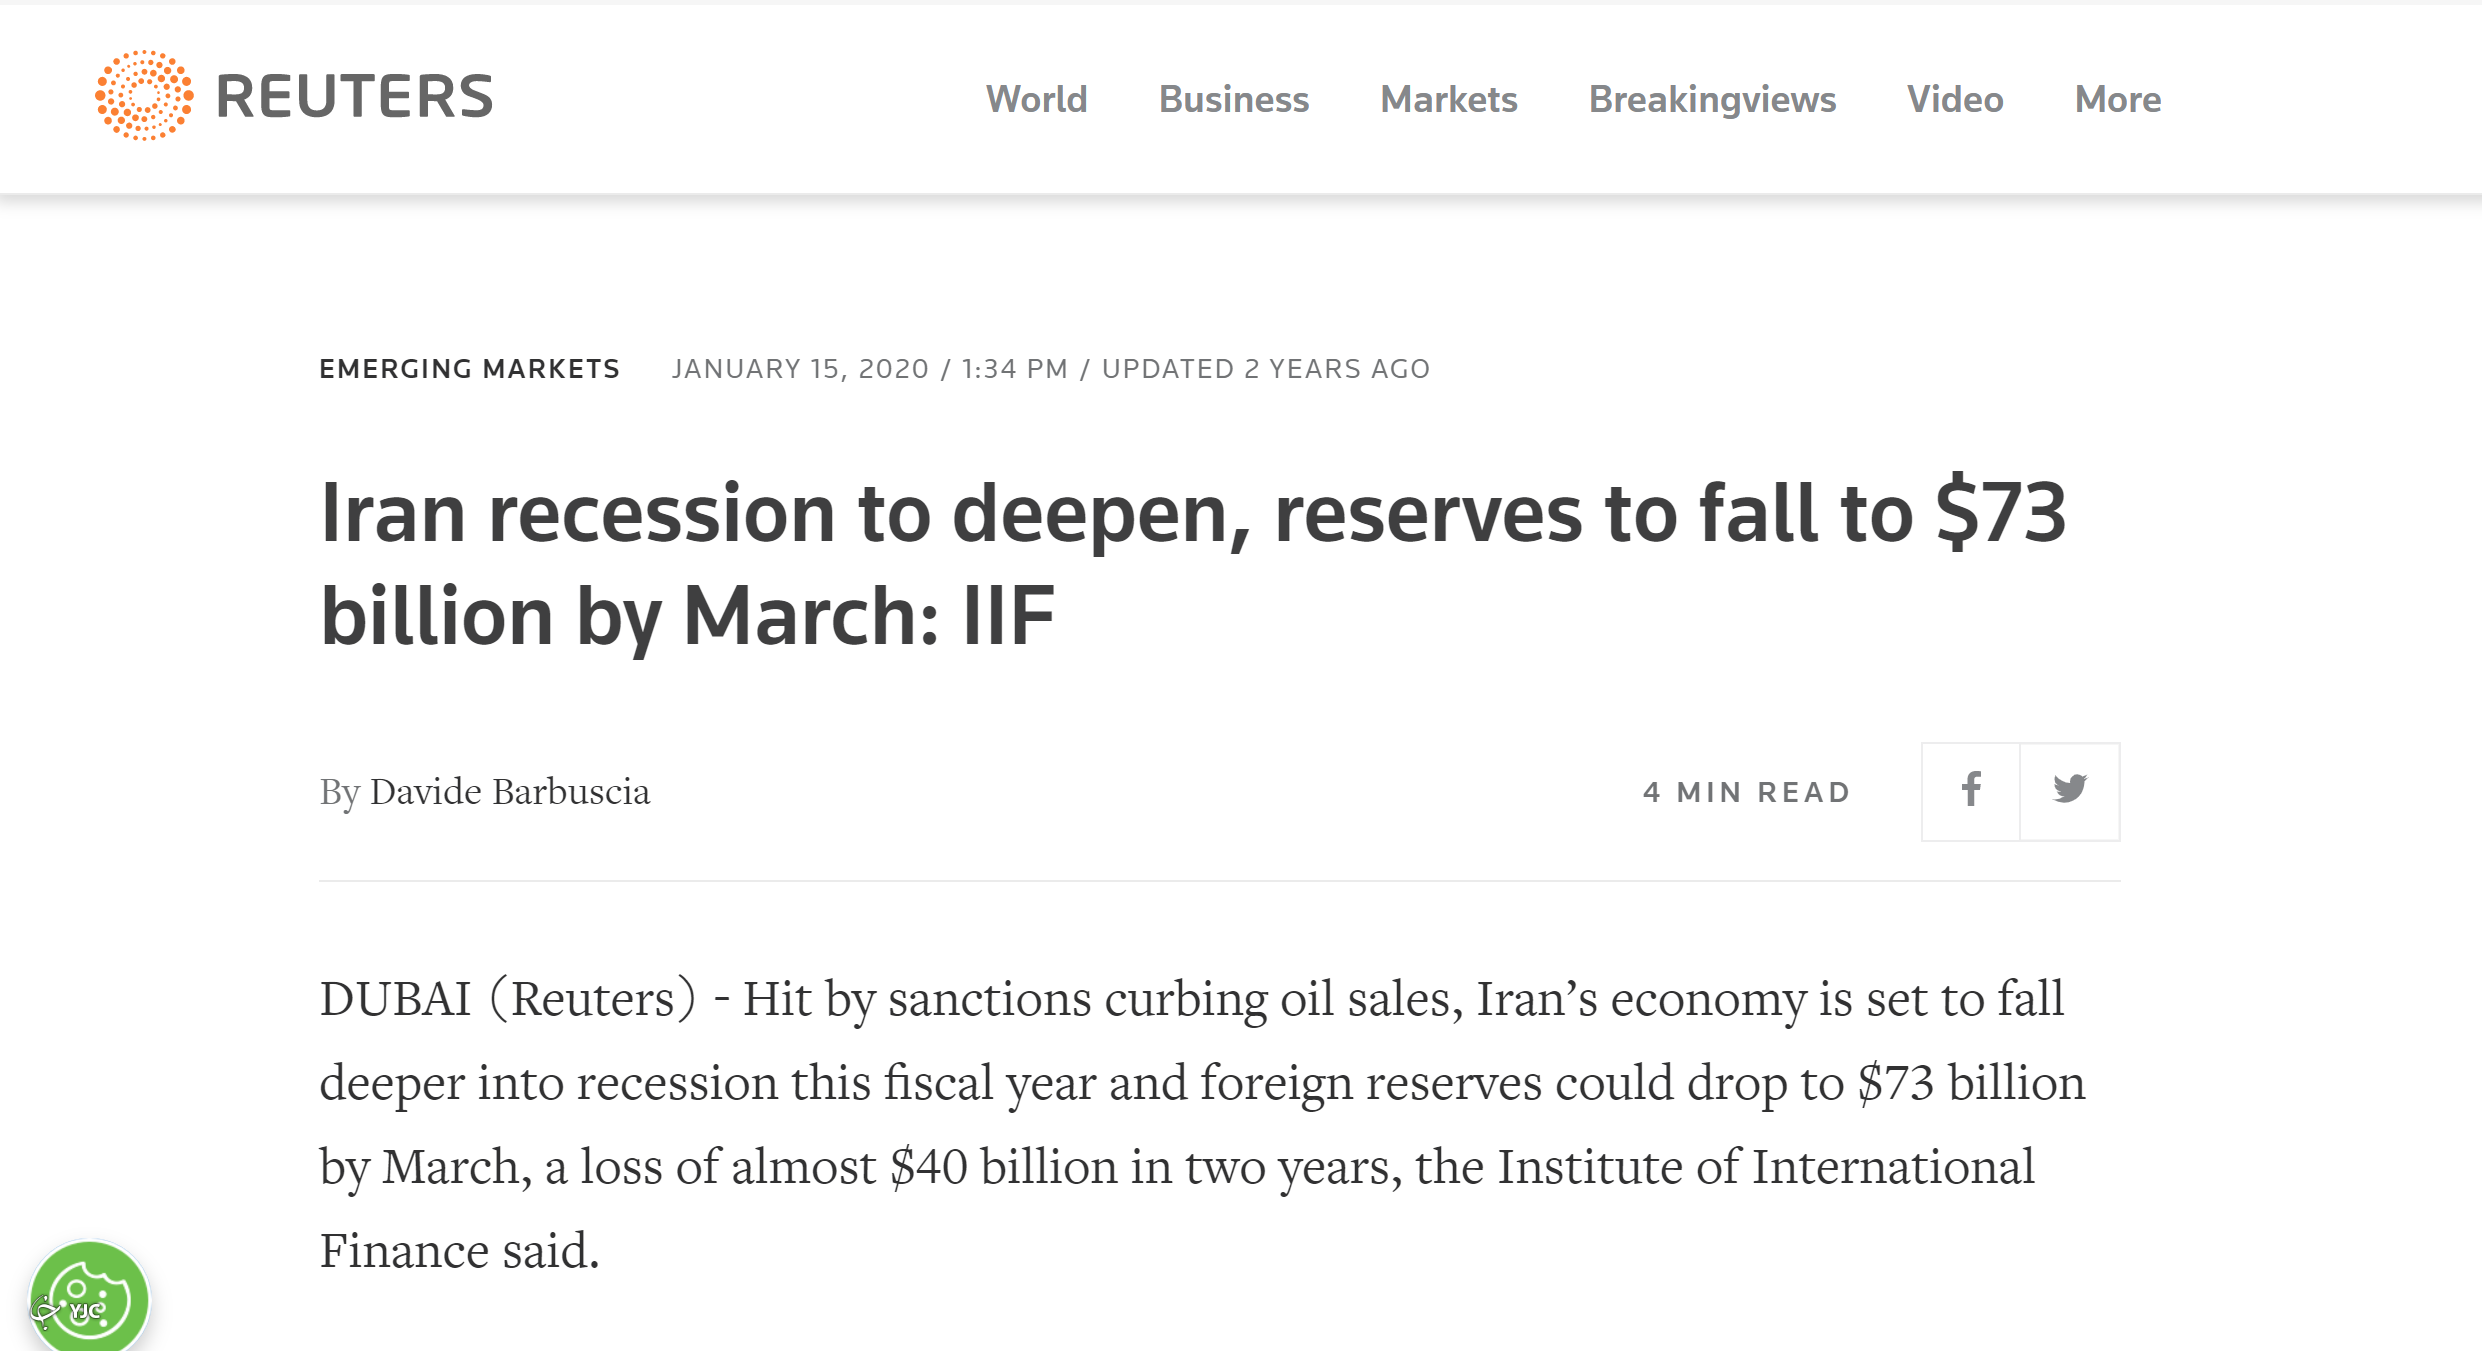Image resolution: width=2482 pixels, height=1351 pixels.
Task: Open the World section
Action: coord(1036,99)
